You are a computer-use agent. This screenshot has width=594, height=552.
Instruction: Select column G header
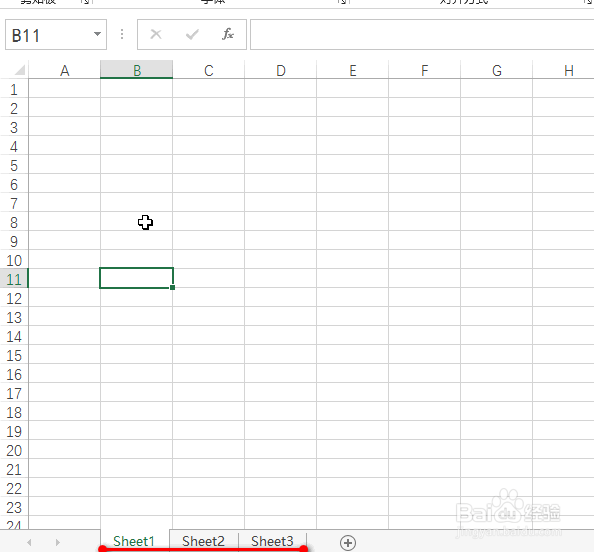(x=497, y=70)
